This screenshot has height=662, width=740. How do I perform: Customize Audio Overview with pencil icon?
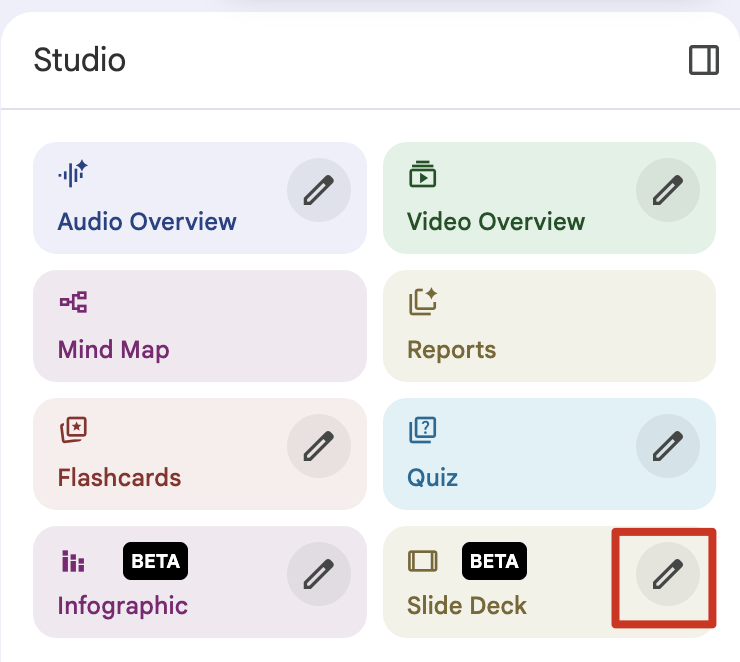point(318,189)
